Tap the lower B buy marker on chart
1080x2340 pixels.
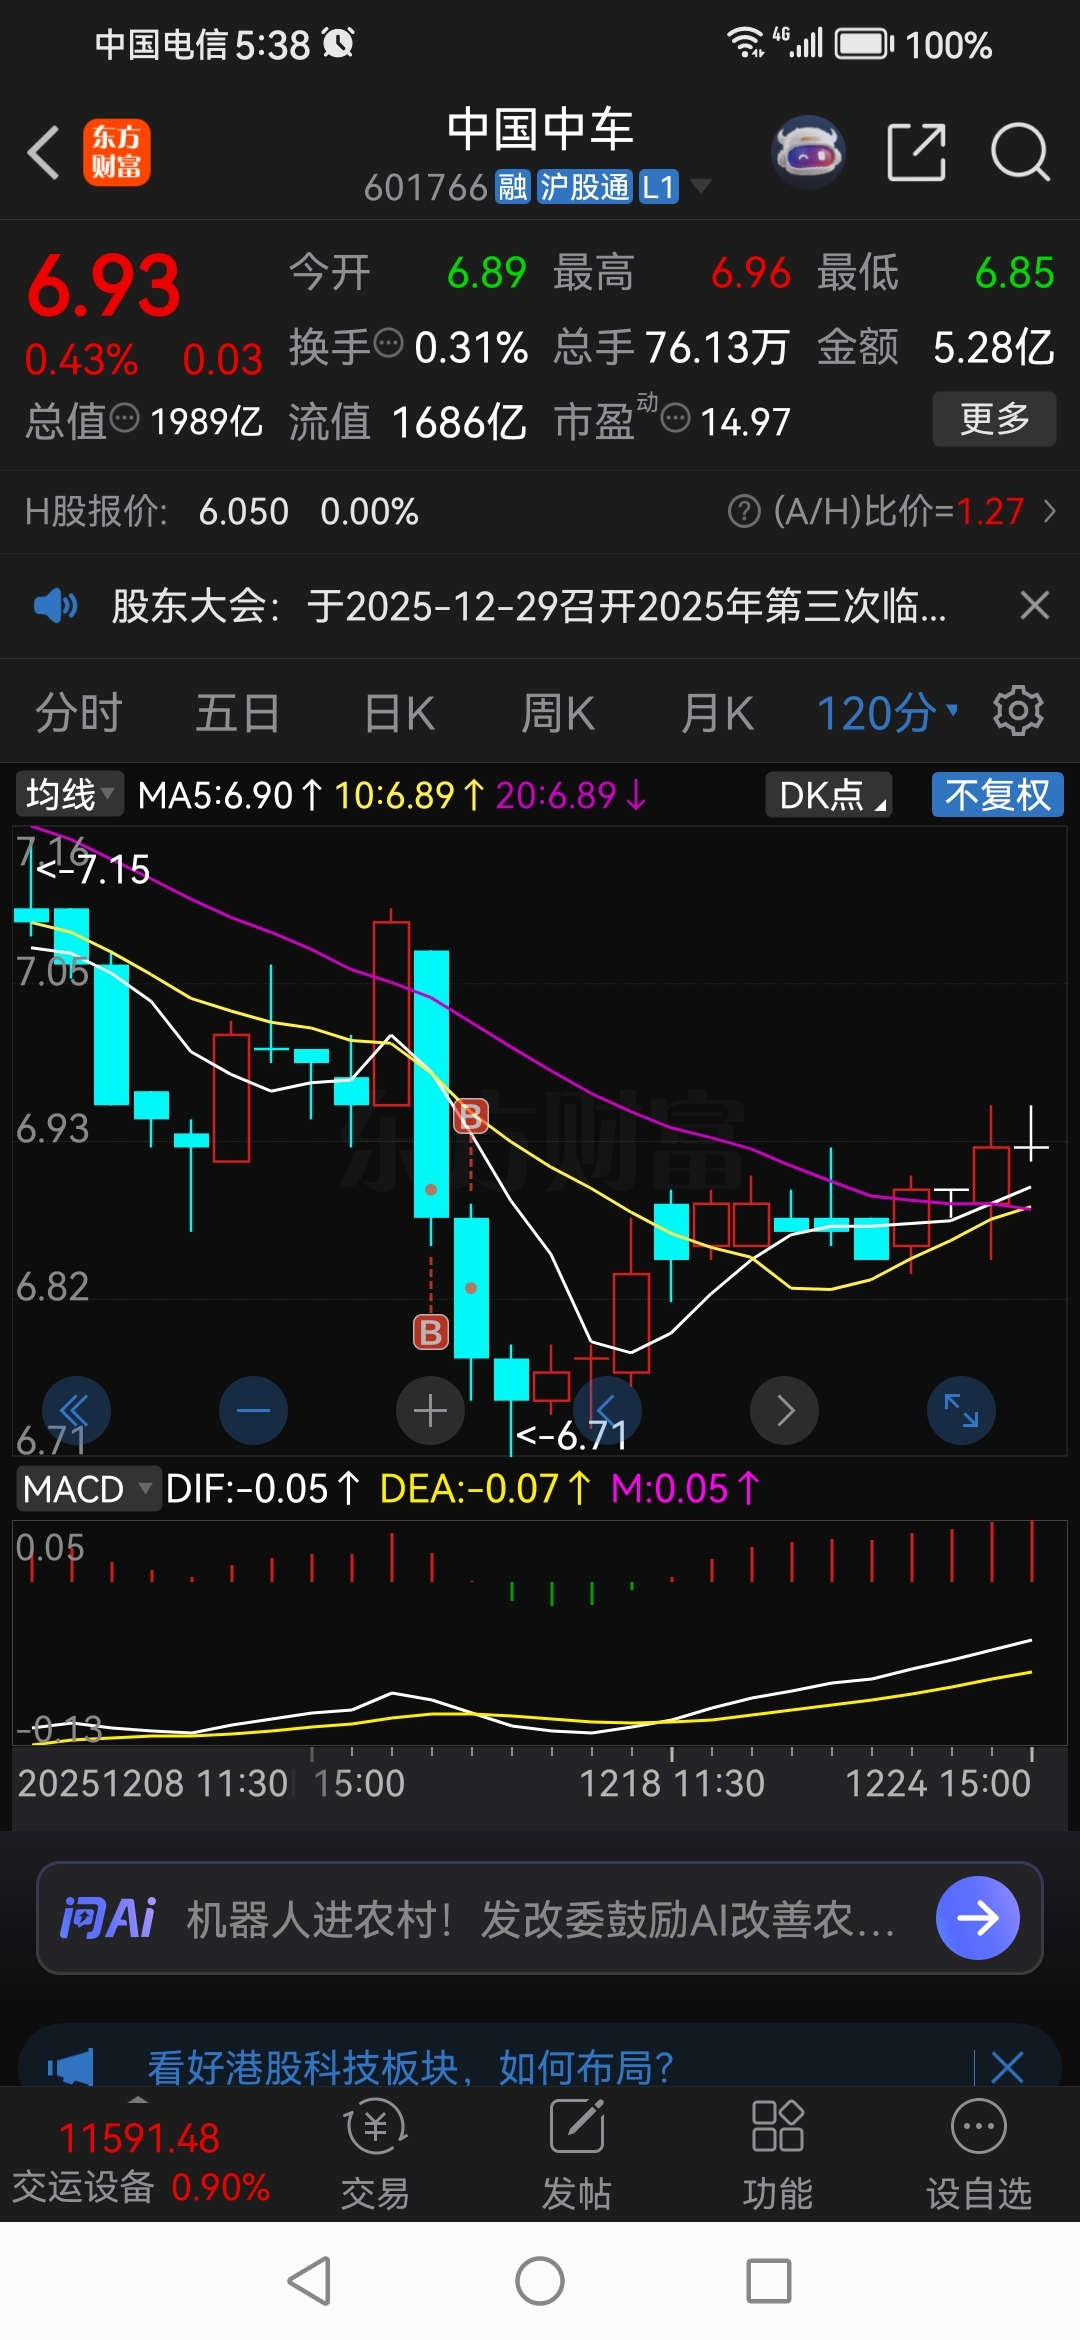[431, 1332]
